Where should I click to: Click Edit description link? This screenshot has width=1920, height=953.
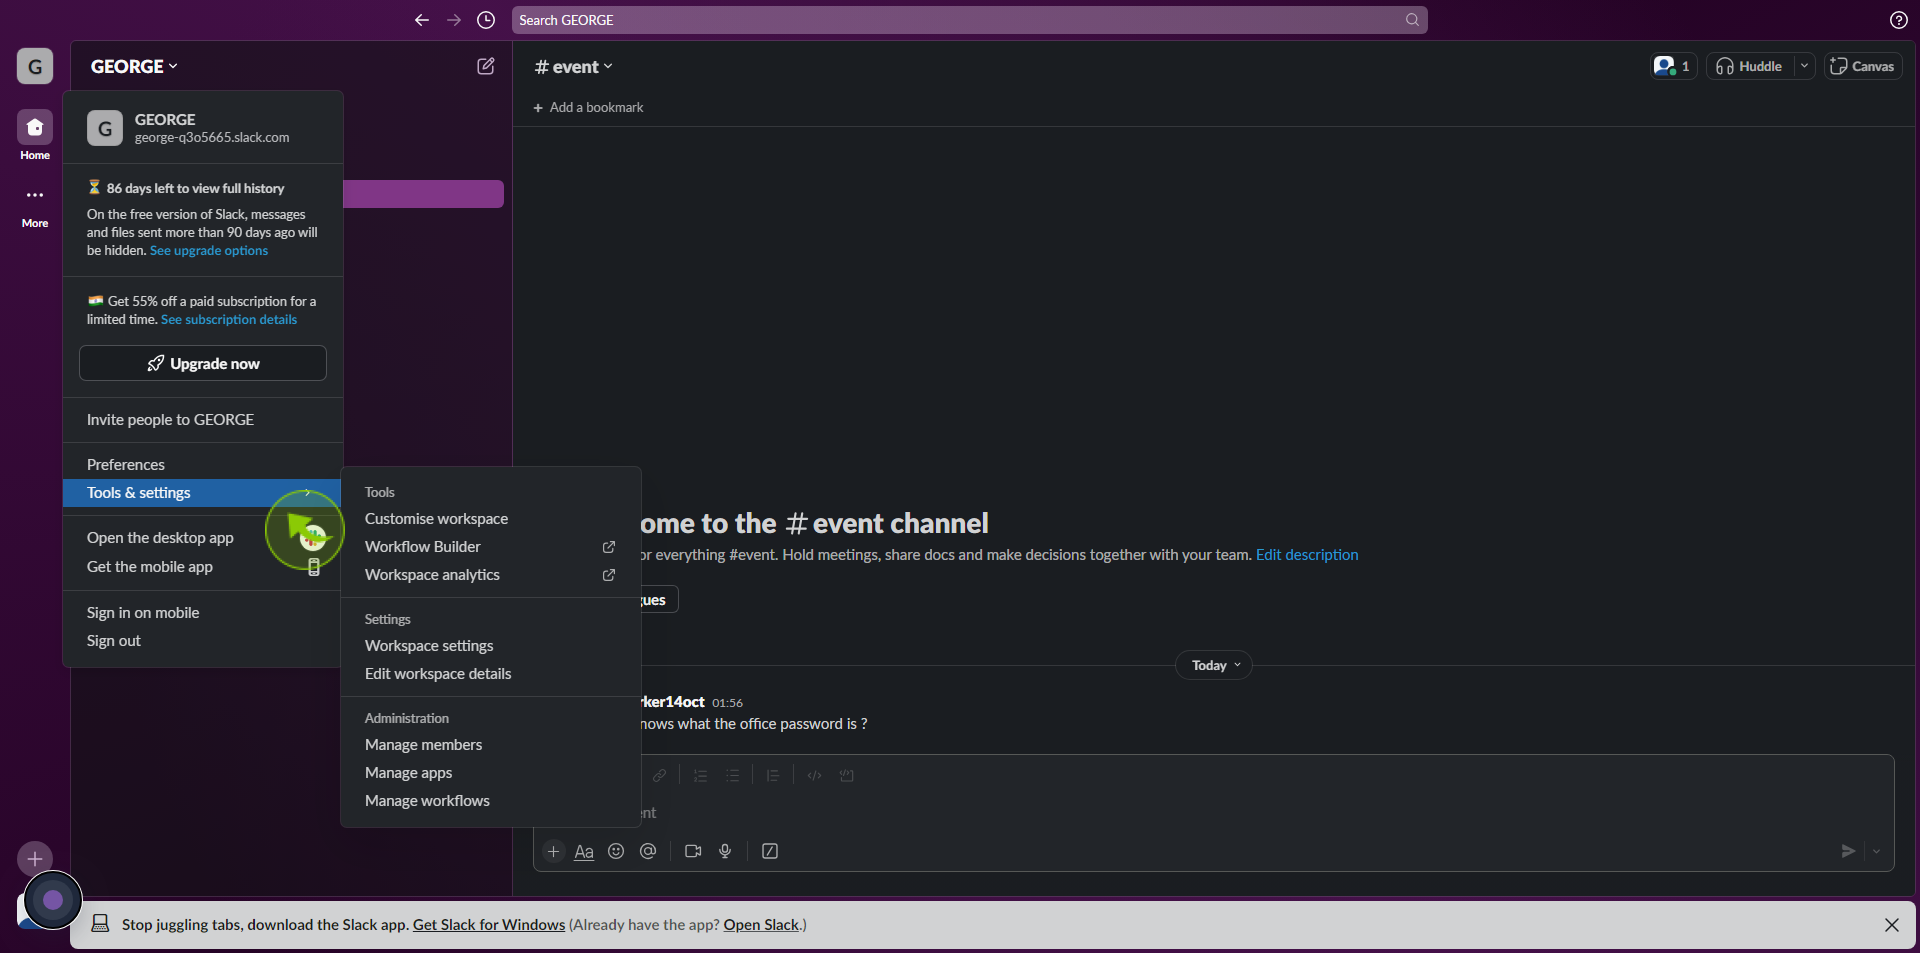click(x=1307, y=555)
